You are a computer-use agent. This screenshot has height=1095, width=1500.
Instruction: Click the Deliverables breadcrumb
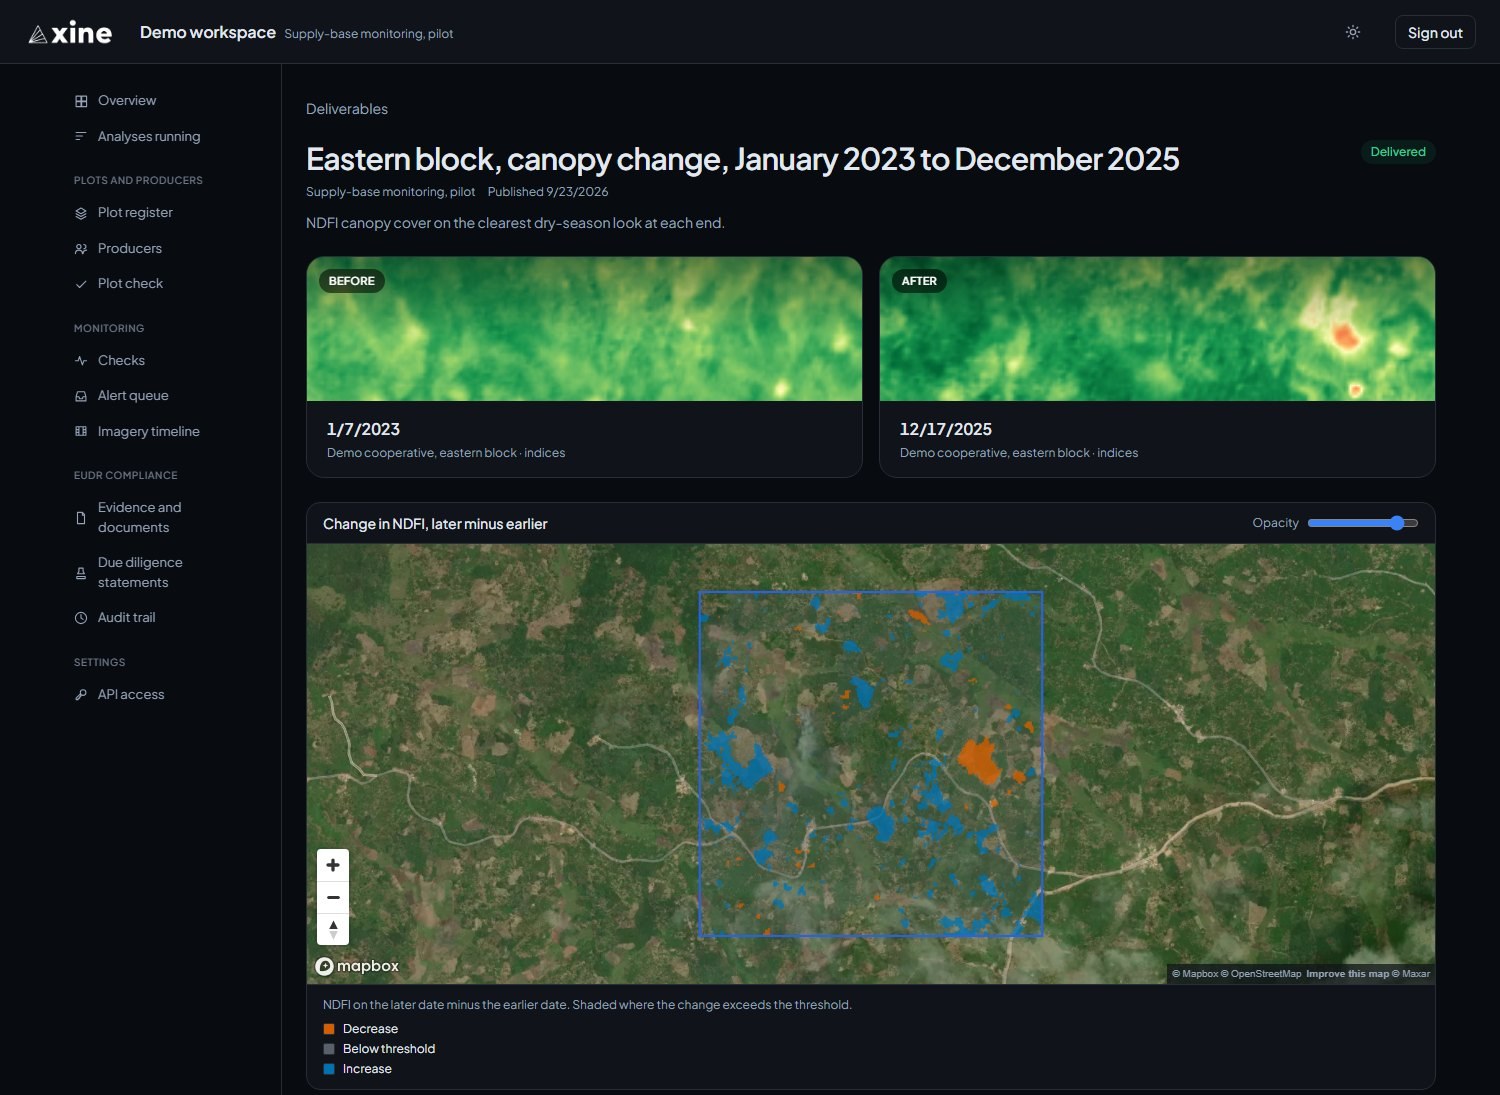point(347,109)
